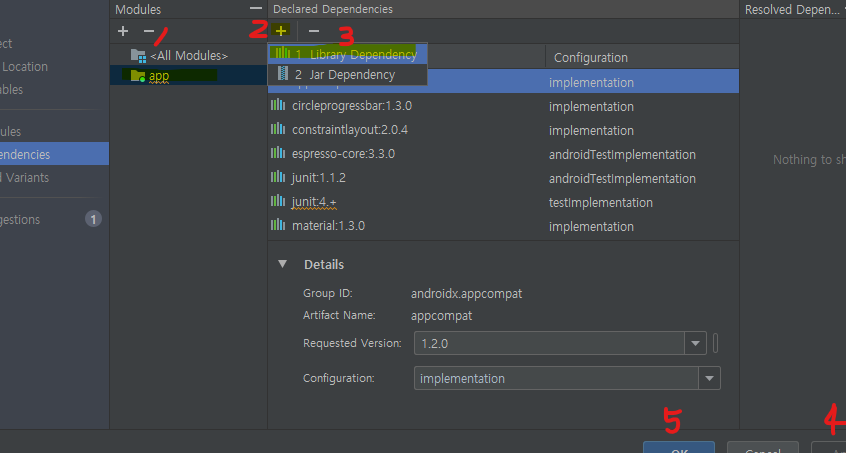Click implementation cell of circleprogressbar row

591,107
